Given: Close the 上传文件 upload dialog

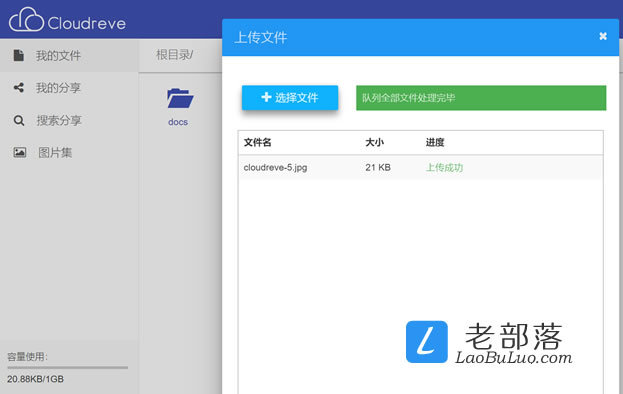Looking at the screenshot, I should [x=603, y=36].
